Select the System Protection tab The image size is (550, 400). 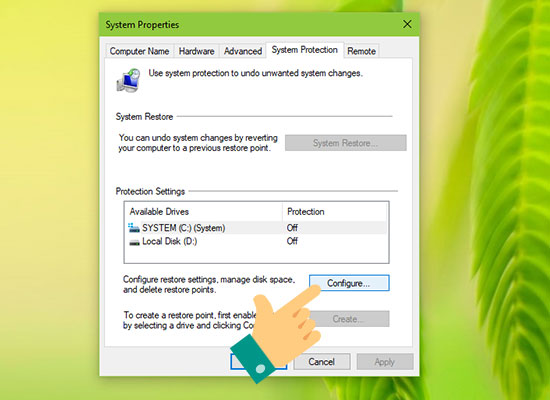(x=304, y=50)
